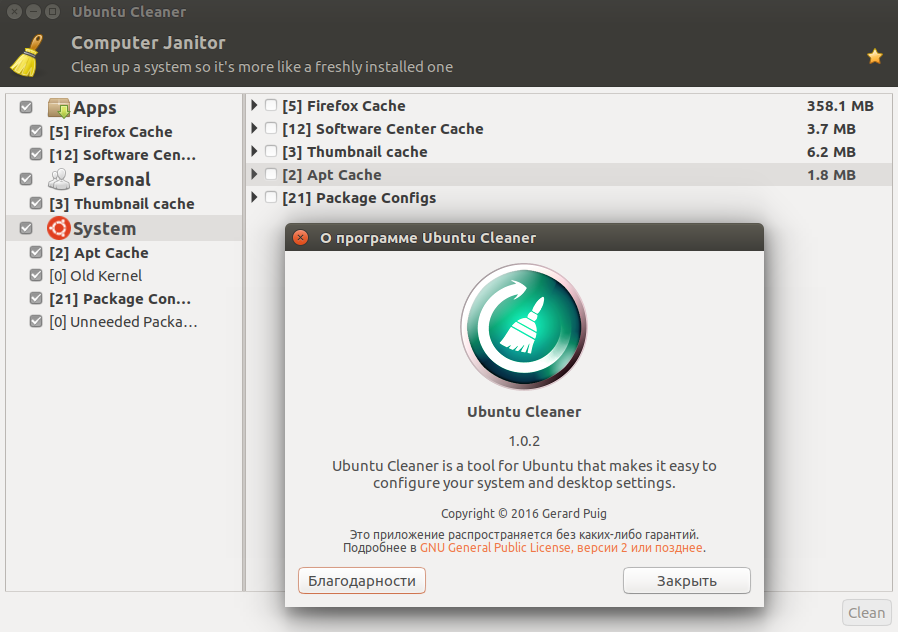Viewport: 898px width, 632px height.
Task: Click the System Ubuntu logo icon
Action: coord(58,228)
